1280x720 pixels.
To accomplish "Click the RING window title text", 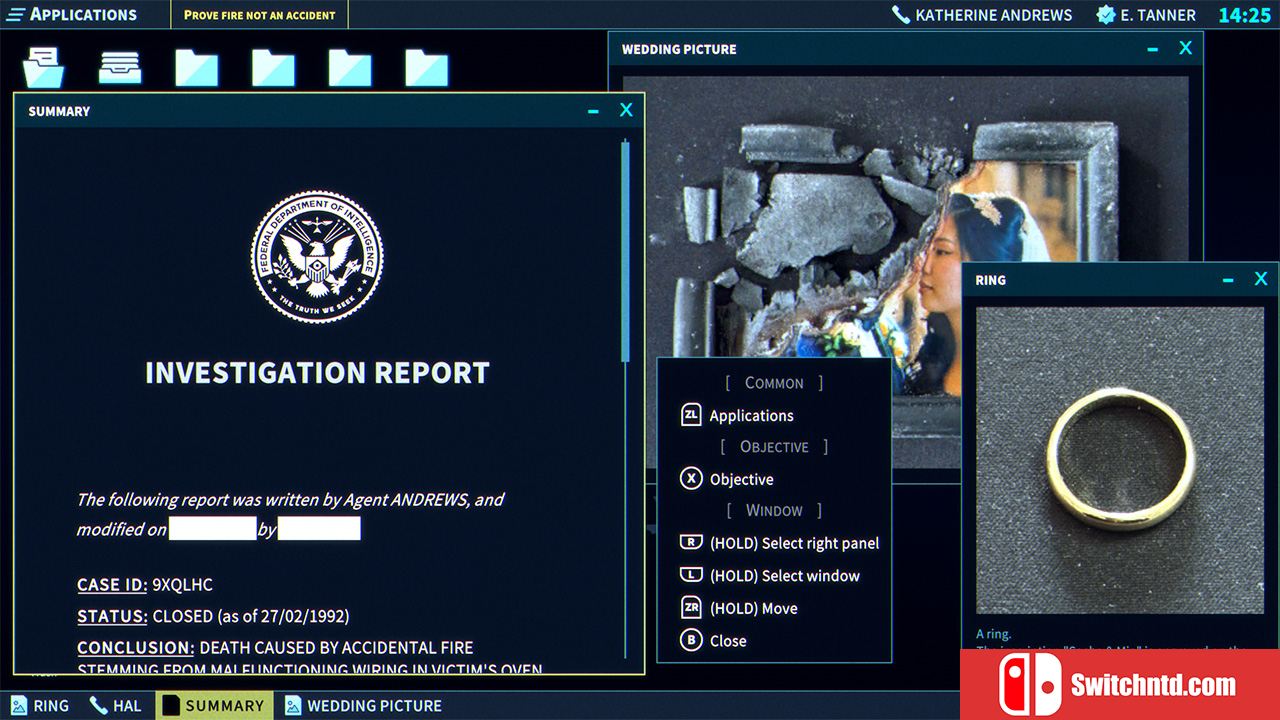I will (x=991, y=280).
